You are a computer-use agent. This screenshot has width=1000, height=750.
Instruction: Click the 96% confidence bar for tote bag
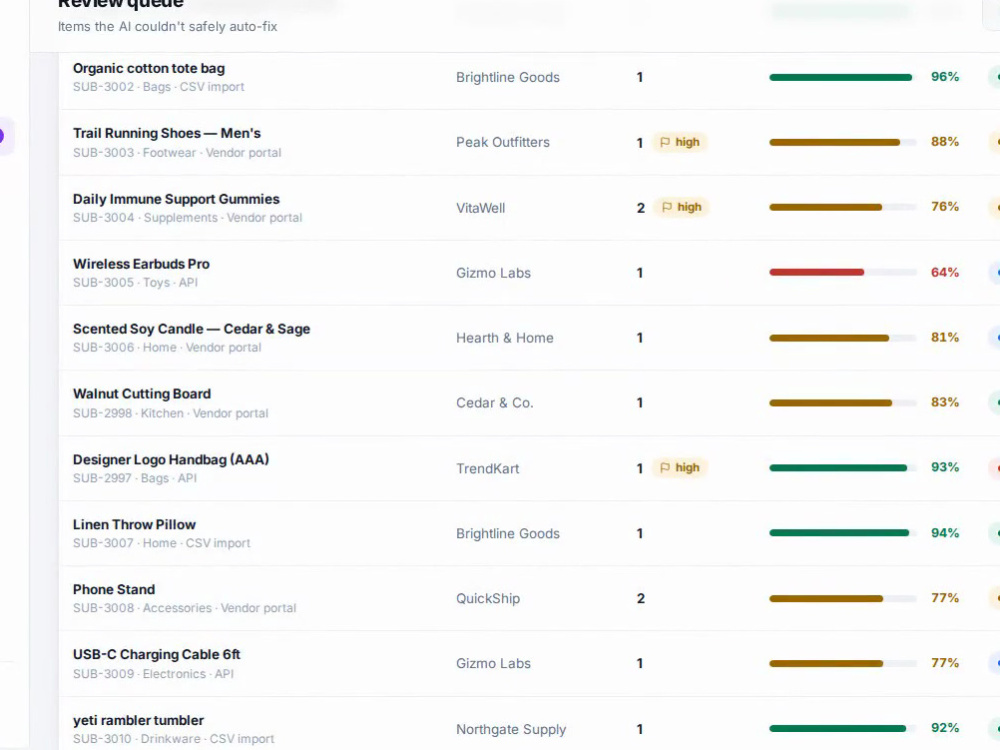coord(842,77)
